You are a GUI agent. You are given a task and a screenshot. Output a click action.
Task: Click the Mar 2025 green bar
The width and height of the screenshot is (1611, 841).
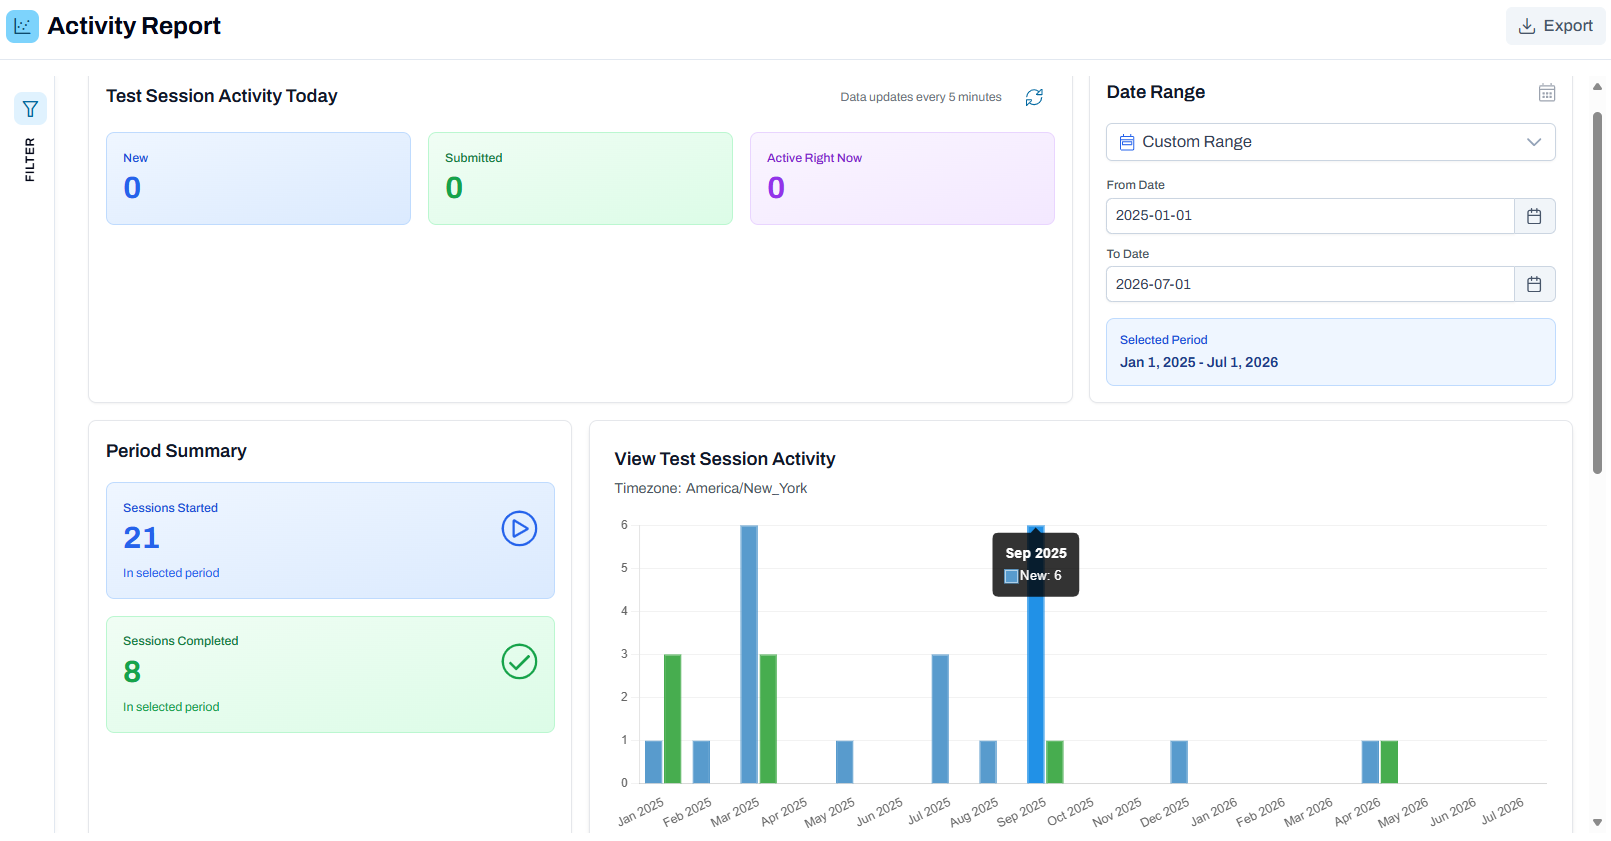[x=768, y=719]
